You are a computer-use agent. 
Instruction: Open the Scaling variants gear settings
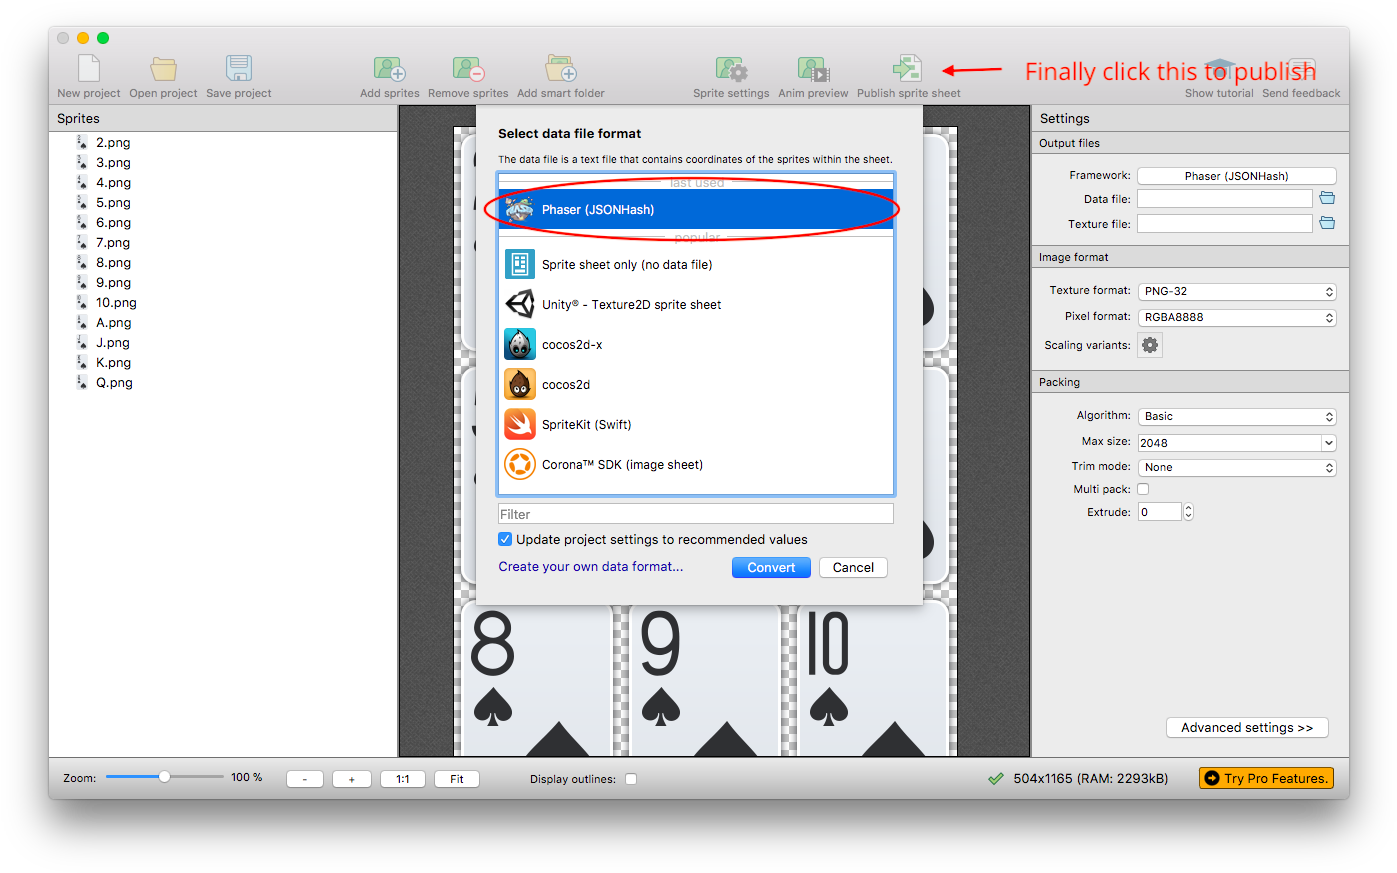coord(1148,344)
